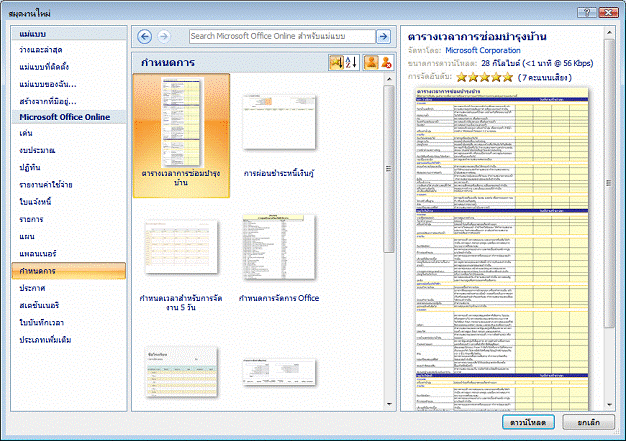Go back with the left arrow button
626x441 pixels.
(144, 37)
